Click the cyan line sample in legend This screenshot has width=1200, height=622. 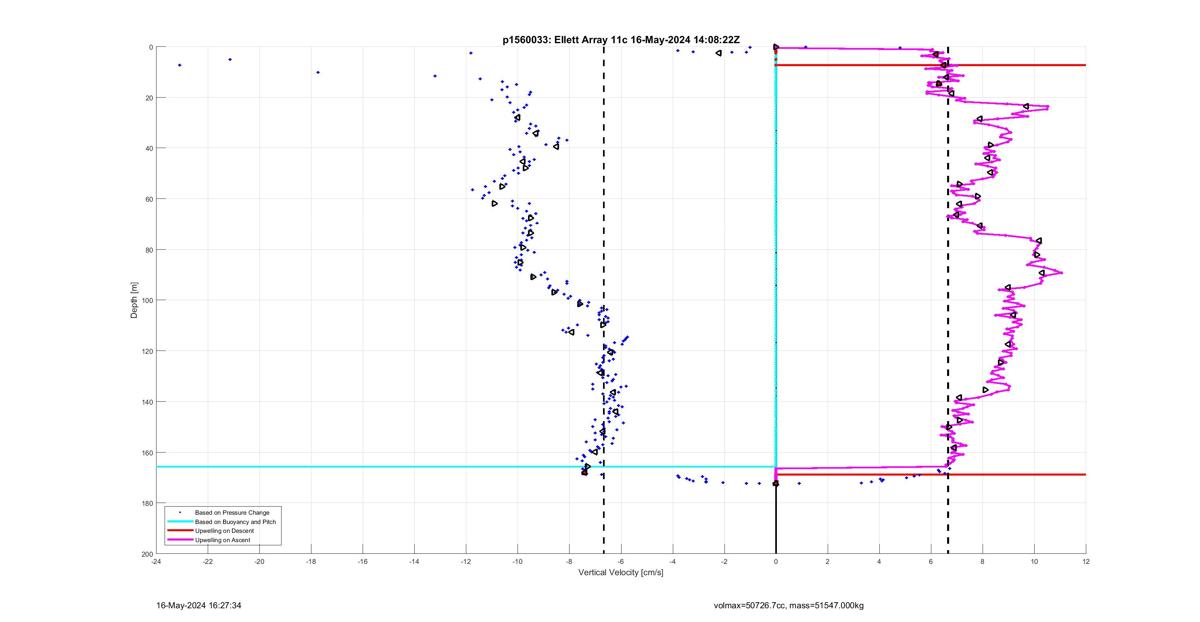coord(180,522)
